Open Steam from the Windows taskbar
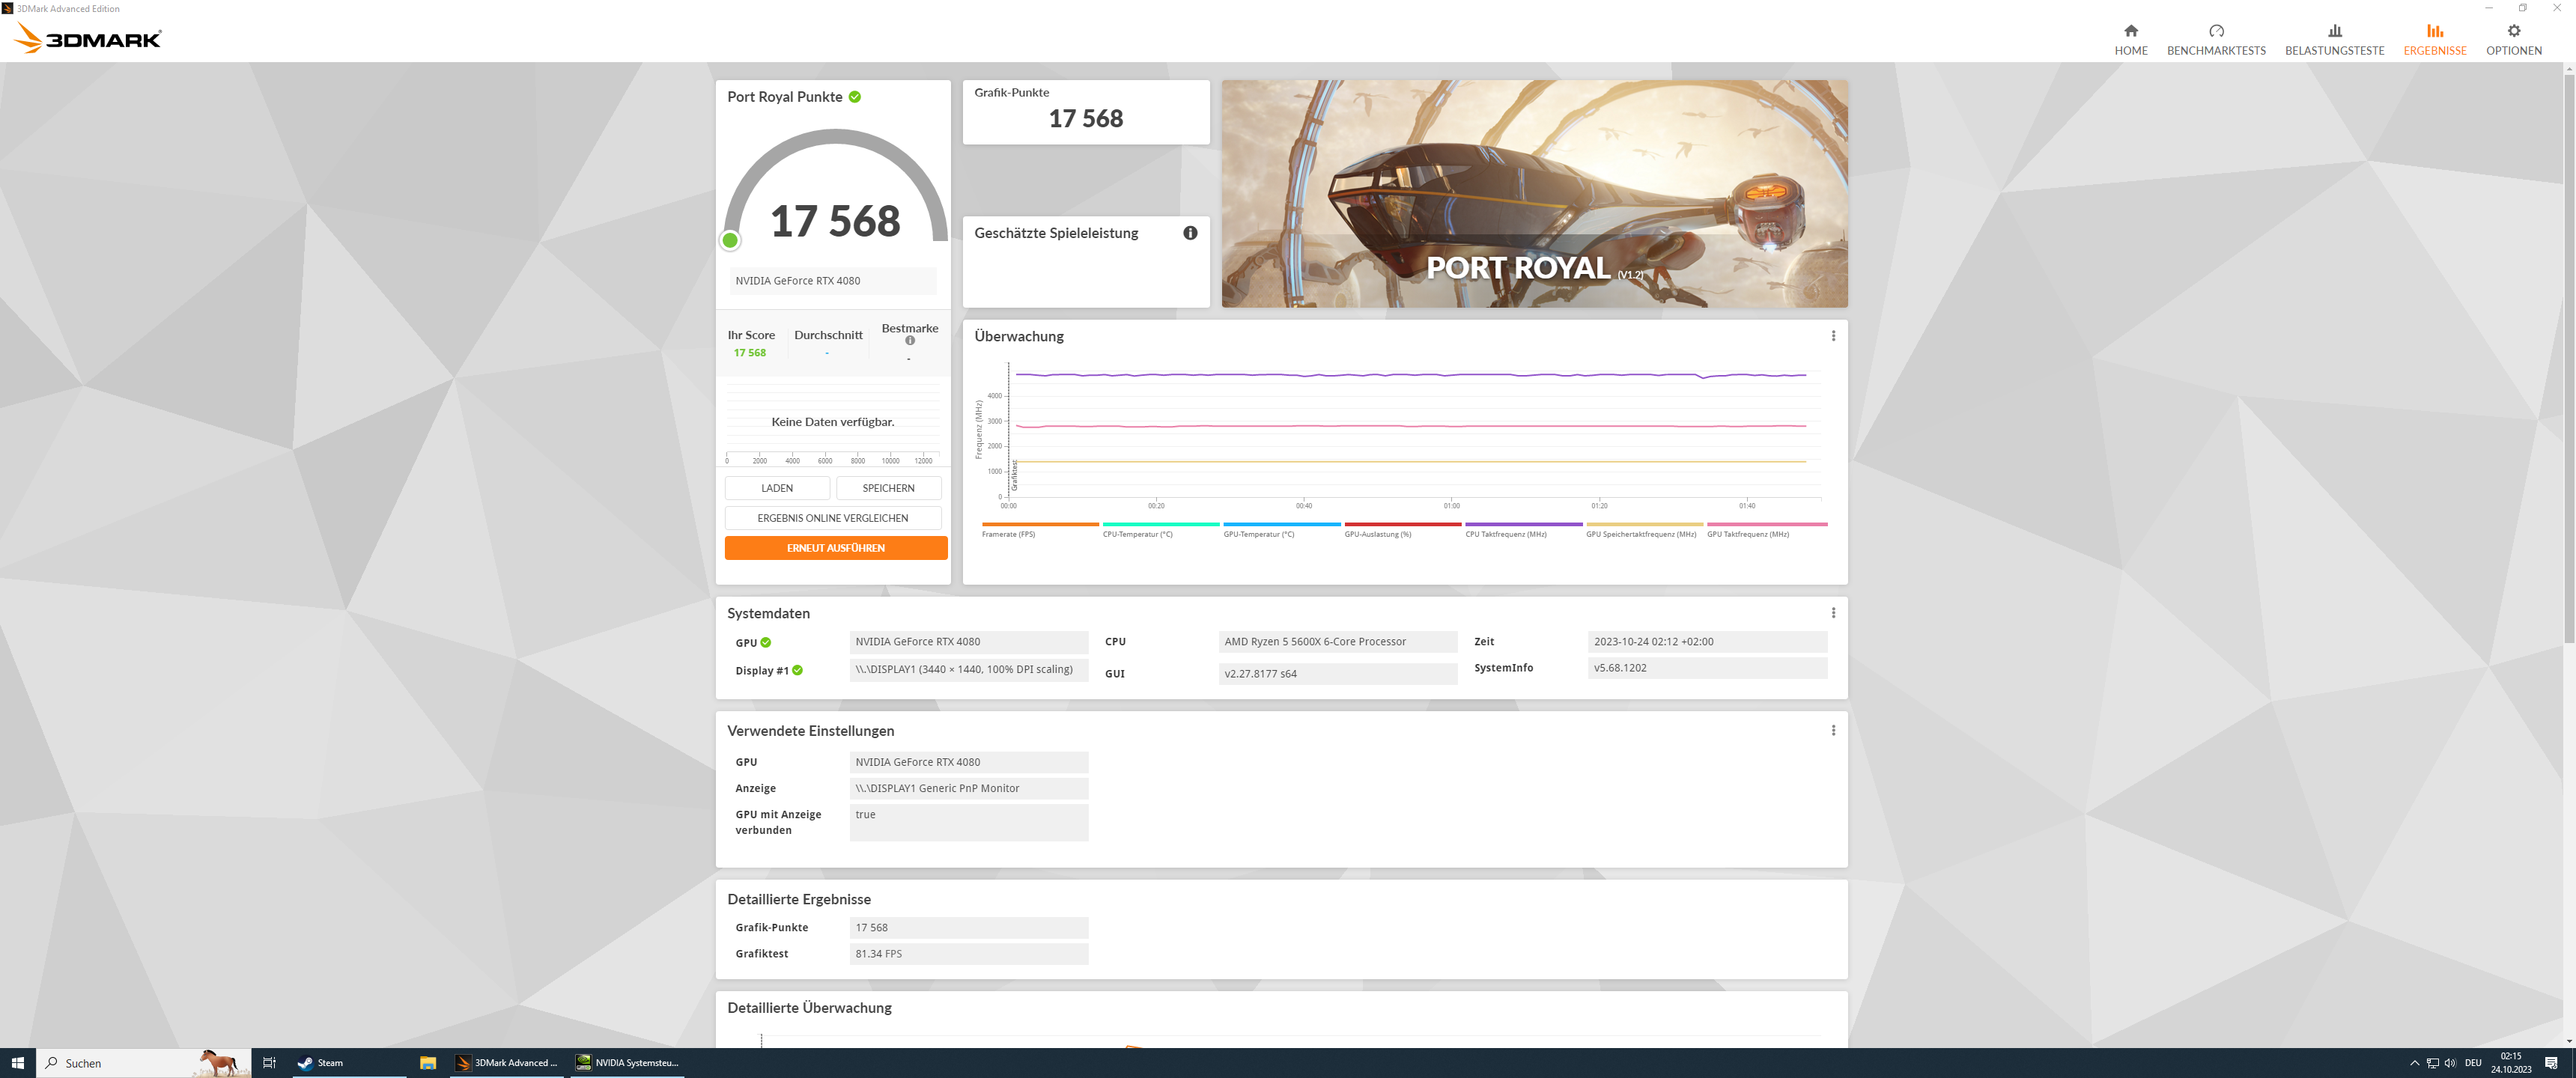 [x=322, y=1063]
